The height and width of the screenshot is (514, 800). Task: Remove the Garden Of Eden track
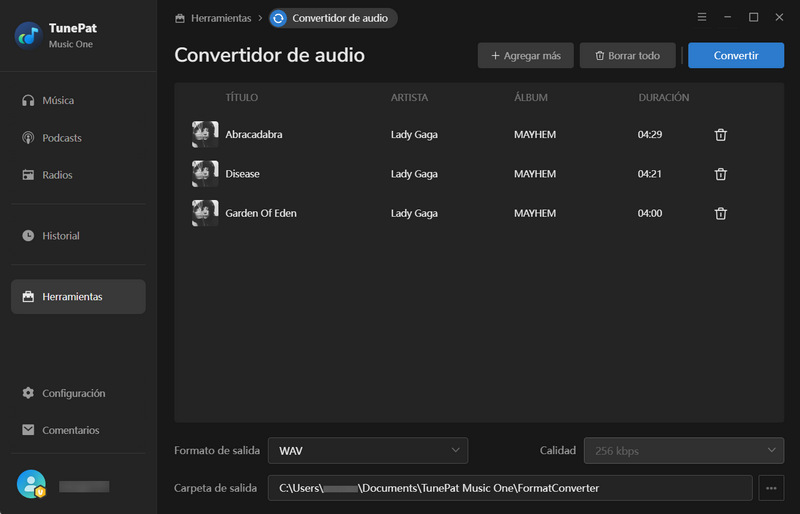[720, 213]
